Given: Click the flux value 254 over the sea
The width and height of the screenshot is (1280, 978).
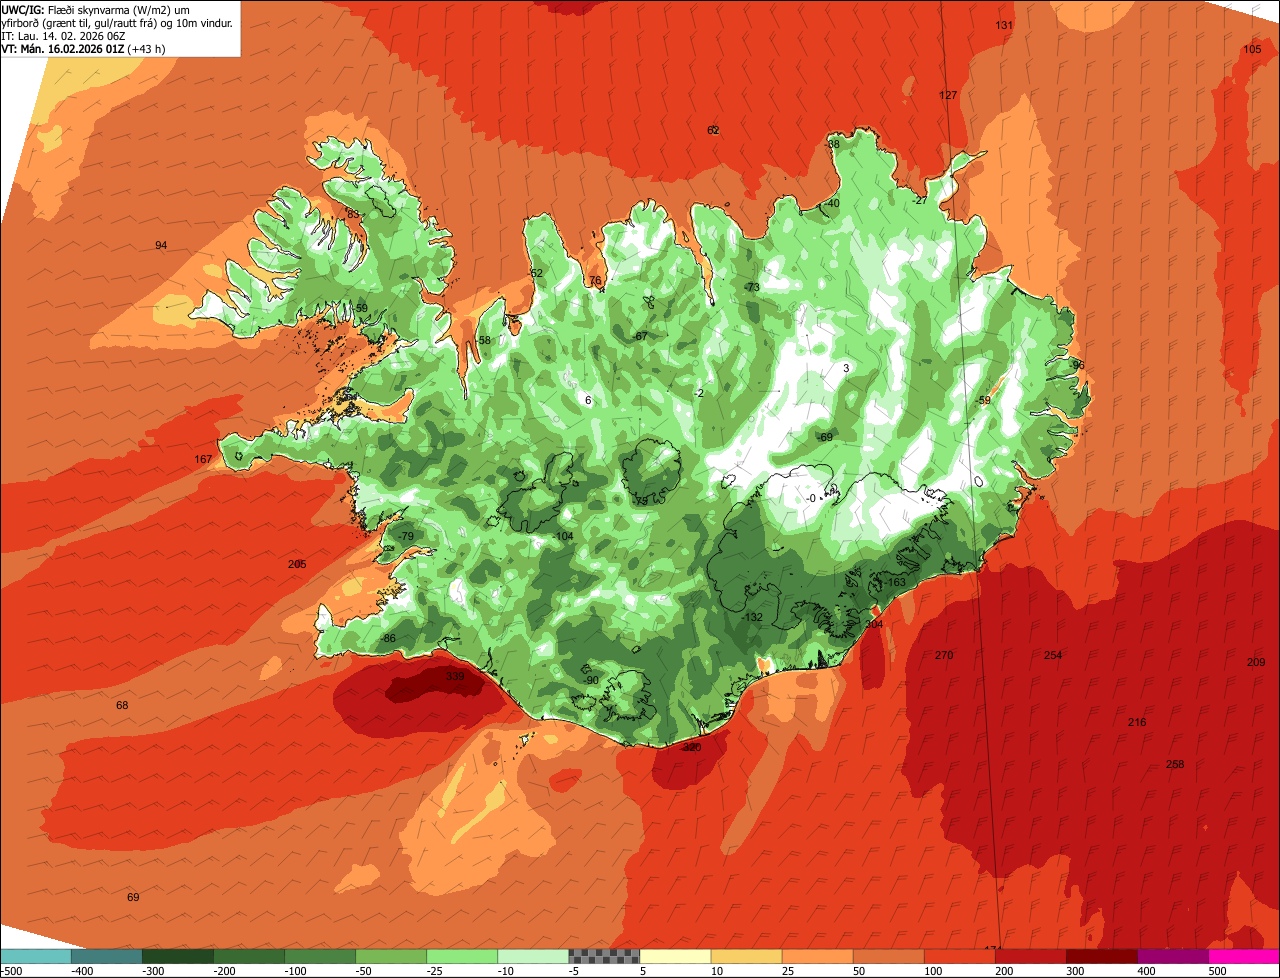Looking at the screenshot, I should [x=1053, y=656].
